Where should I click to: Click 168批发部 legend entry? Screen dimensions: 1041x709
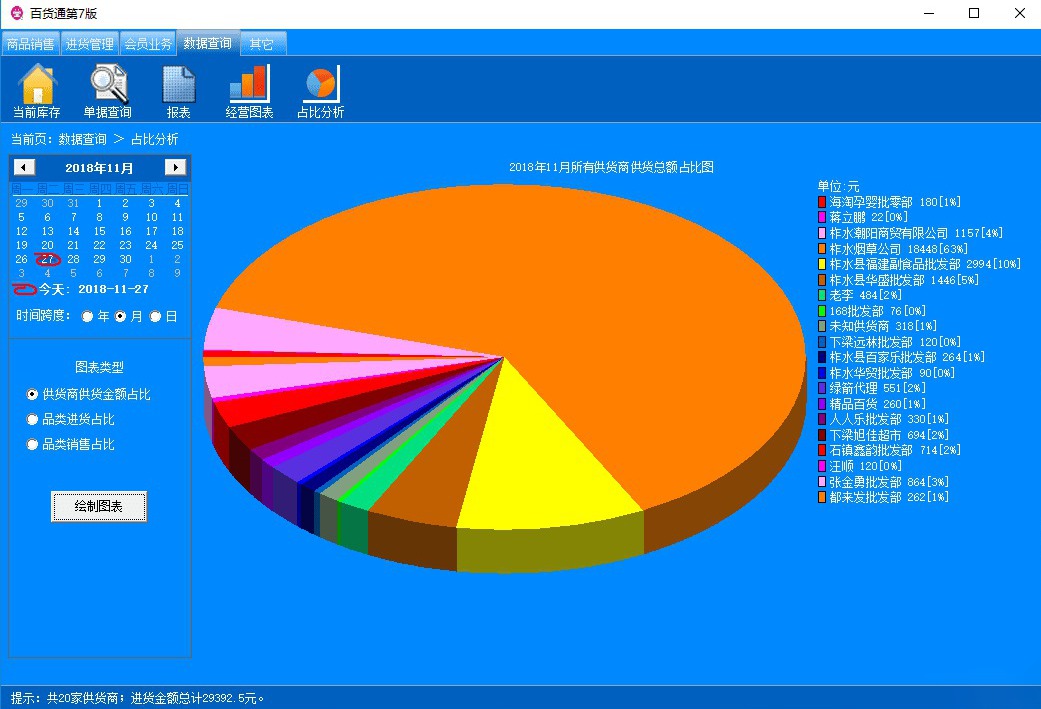pyautogui.click(x=872, y=311)
